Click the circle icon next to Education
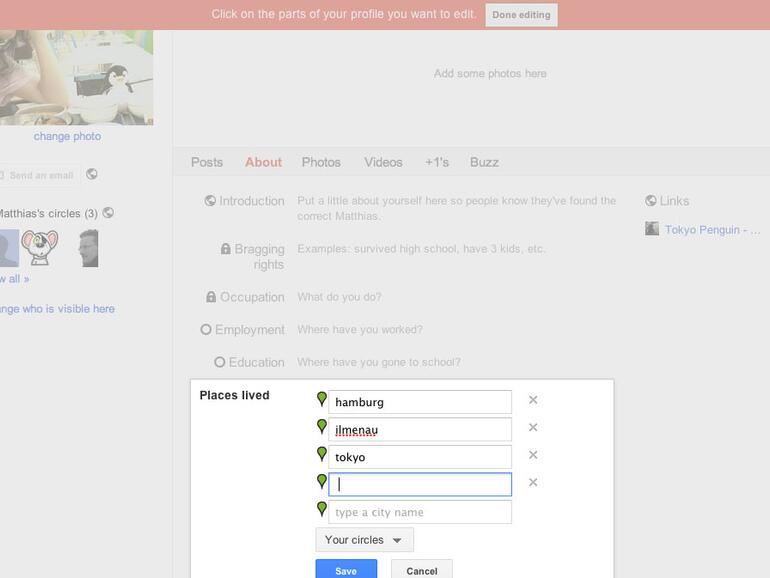This screenshot has height=578, width=770. click(x=219, y=362)
